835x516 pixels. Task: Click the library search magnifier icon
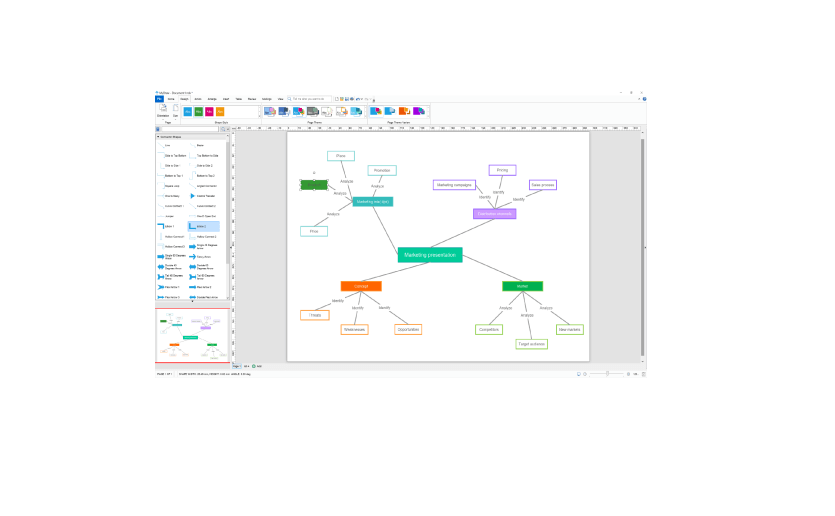click(223, 129)
